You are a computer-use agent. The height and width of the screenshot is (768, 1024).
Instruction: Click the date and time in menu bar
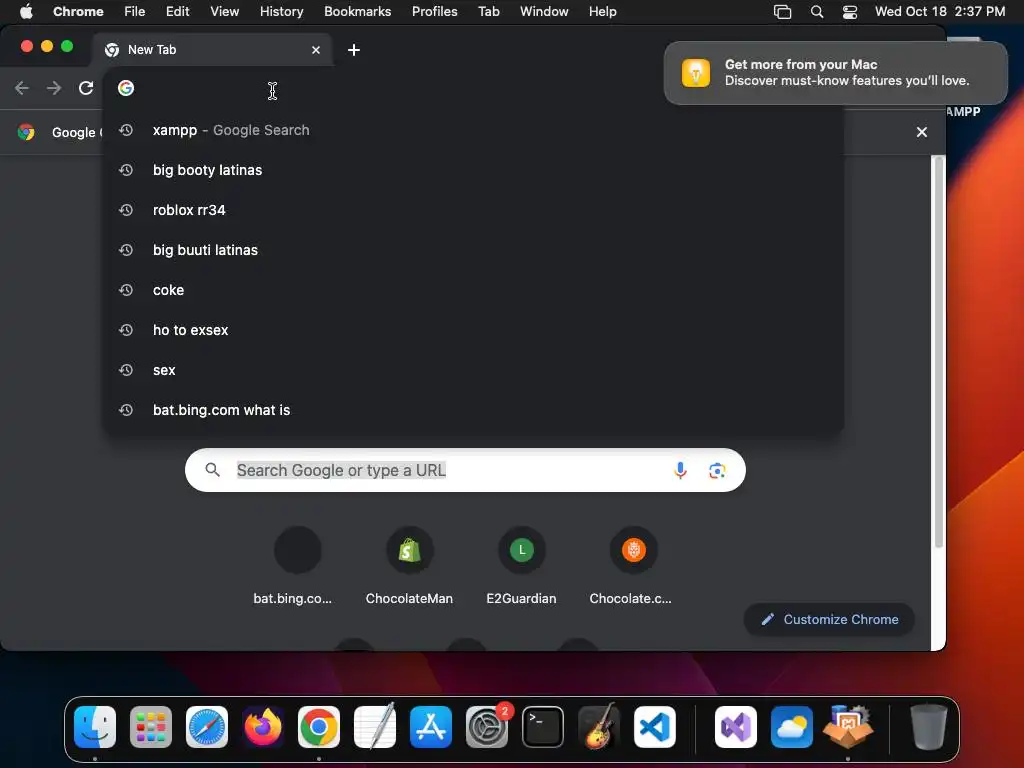point(940,12)
